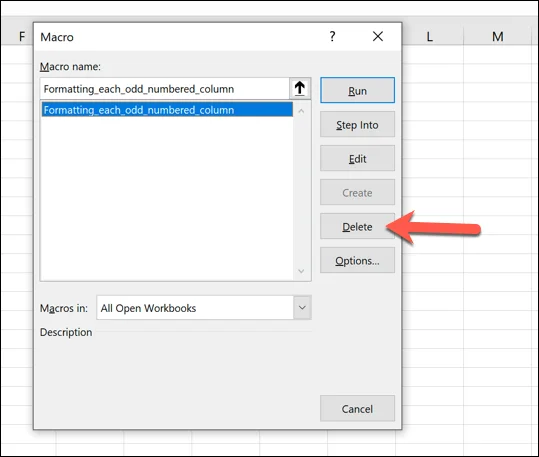
Task: Cancel the Macro dialog
Action: coord(357,409)
